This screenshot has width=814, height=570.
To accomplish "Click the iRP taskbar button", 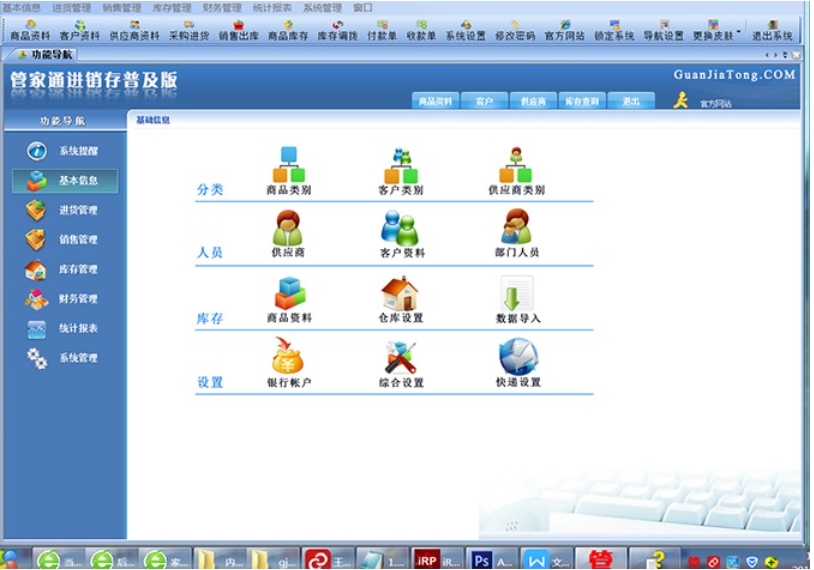I will coord(437,560).
